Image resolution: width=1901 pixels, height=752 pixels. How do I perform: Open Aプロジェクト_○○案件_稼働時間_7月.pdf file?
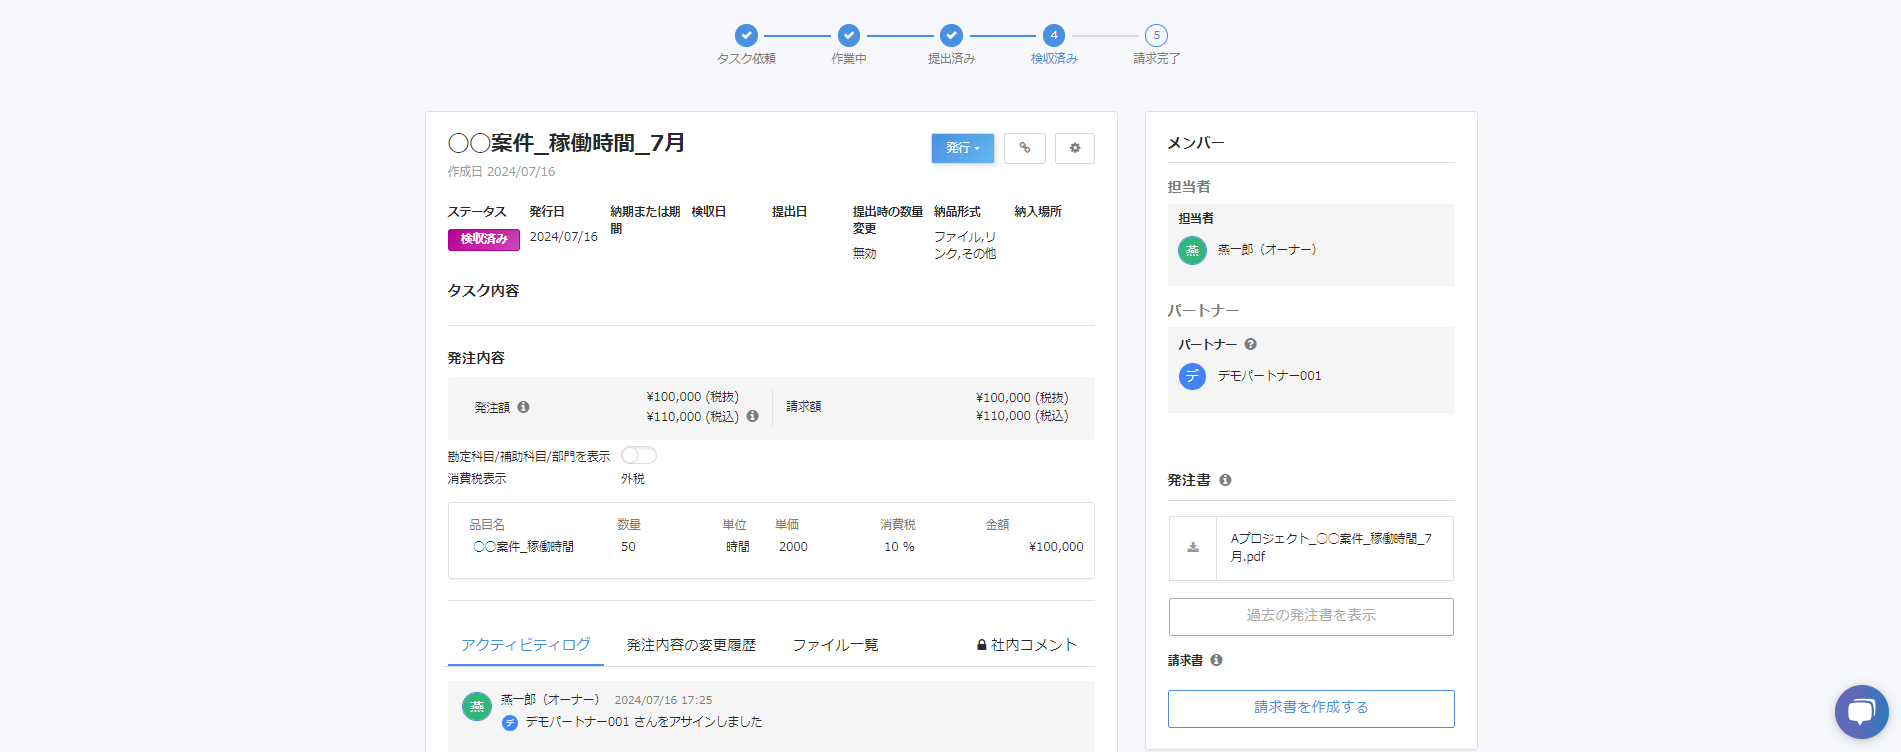1331,547
